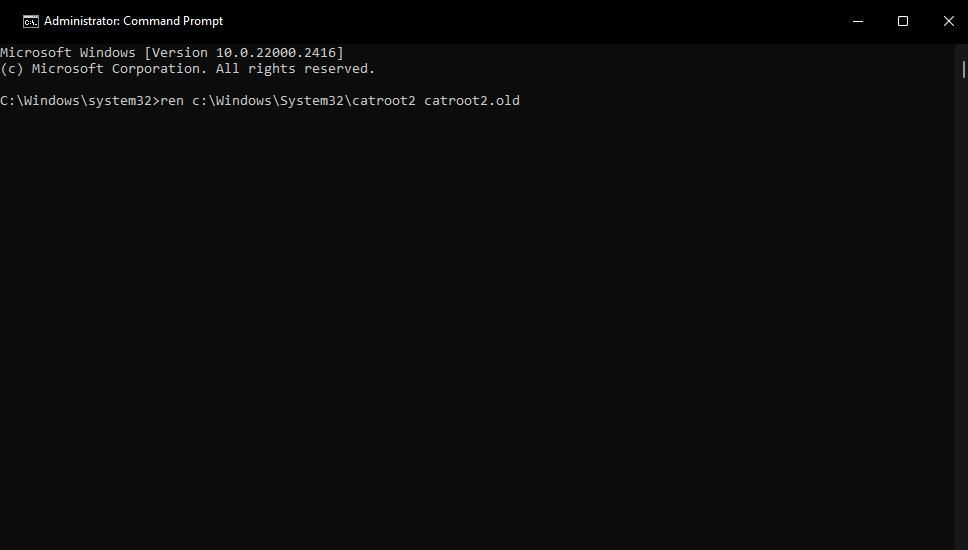
Task: Click the C:\Windows\system32> prompt text
Action: [x=80, y=101]
